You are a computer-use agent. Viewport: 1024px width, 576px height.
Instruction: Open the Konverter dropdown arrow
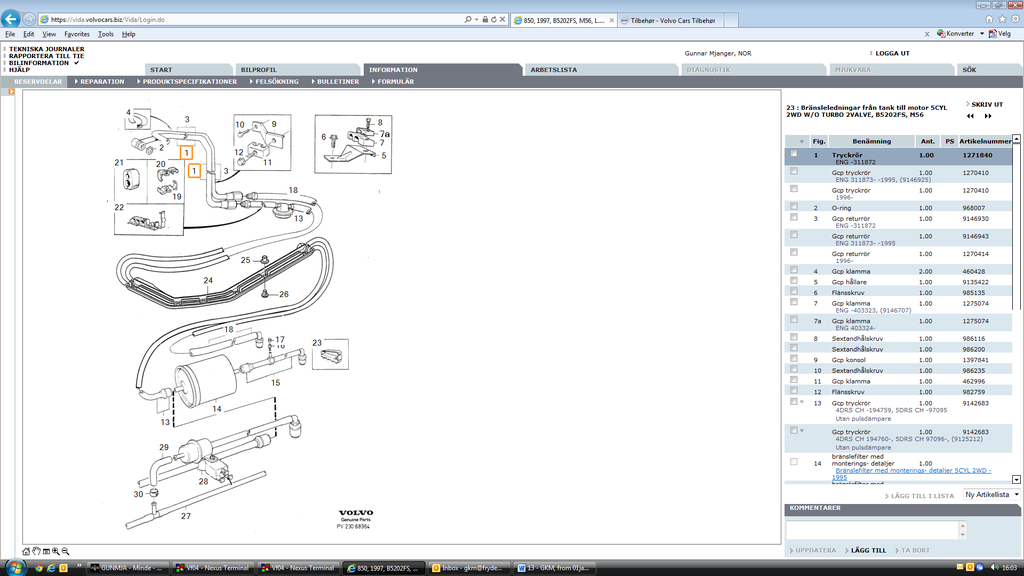(982, 34)
